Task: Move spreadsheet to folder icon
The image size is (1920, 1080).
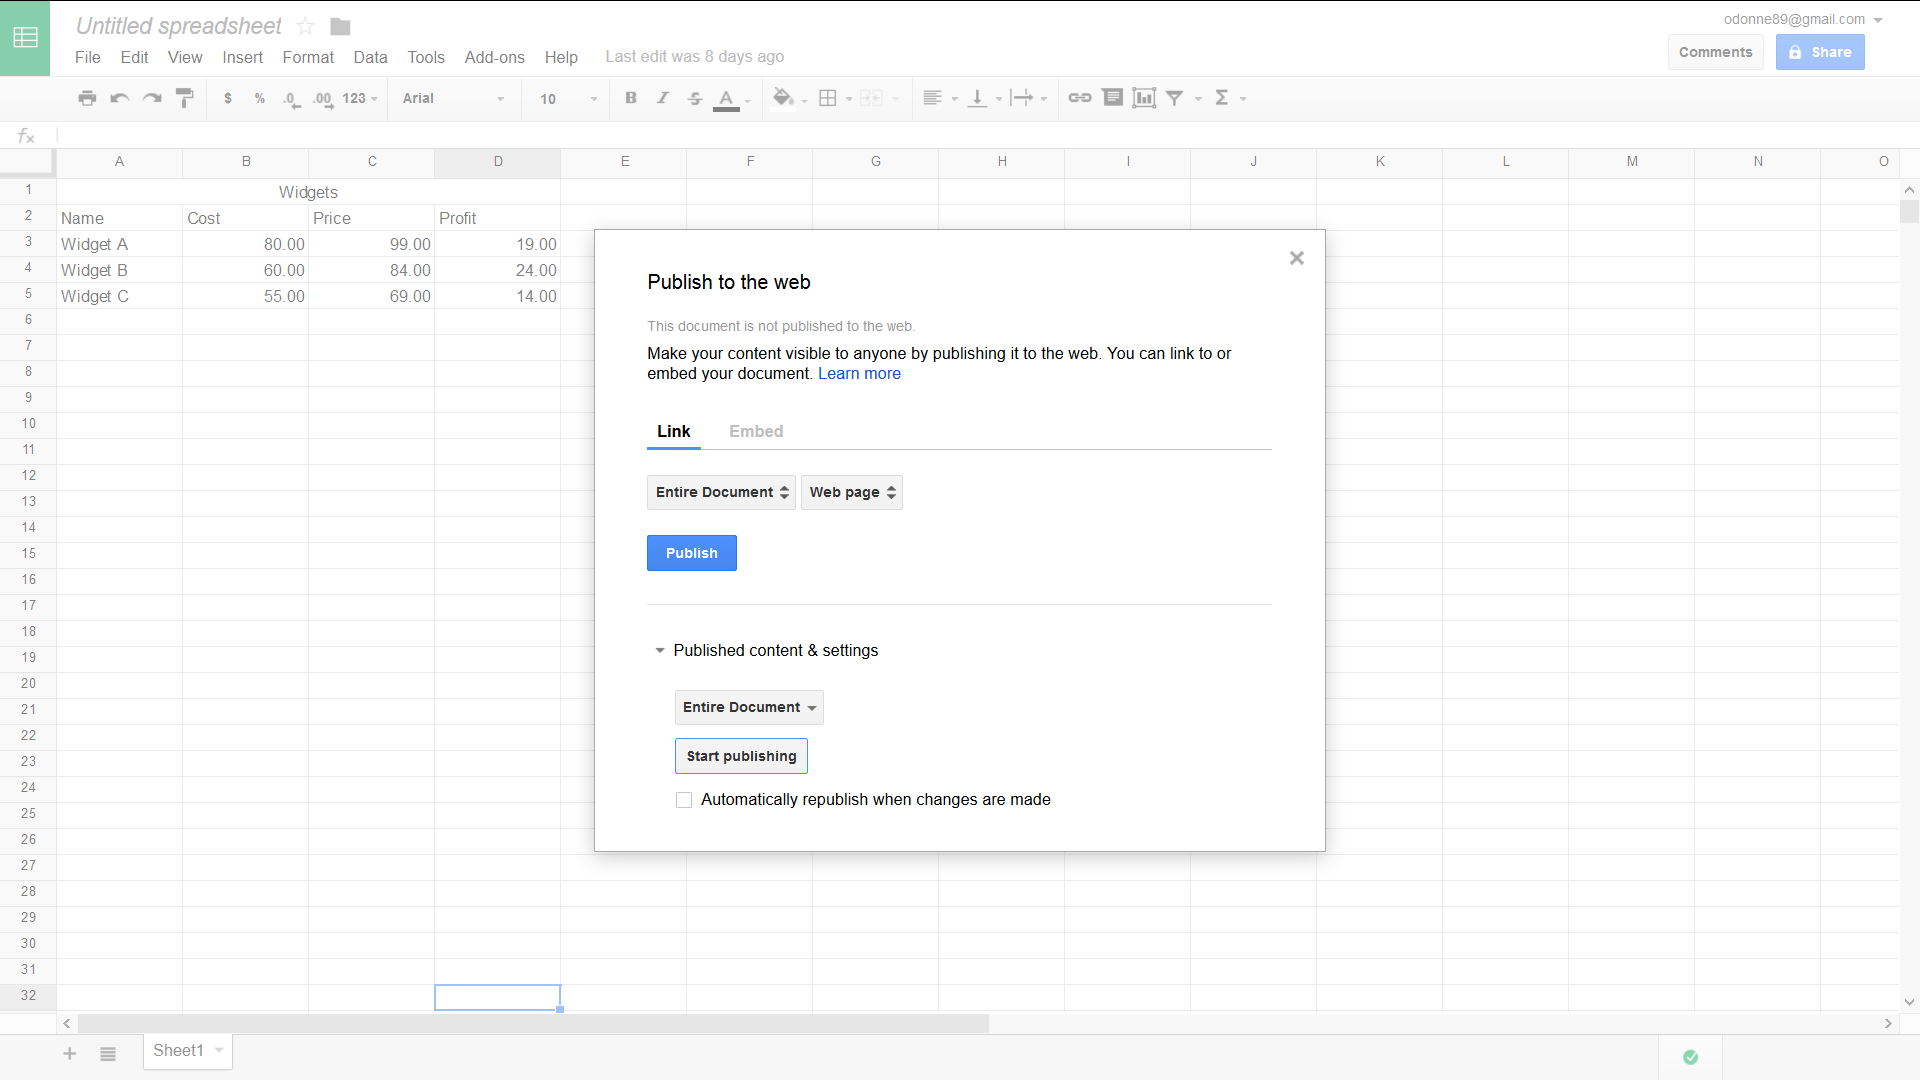Action: pos(340,27)
